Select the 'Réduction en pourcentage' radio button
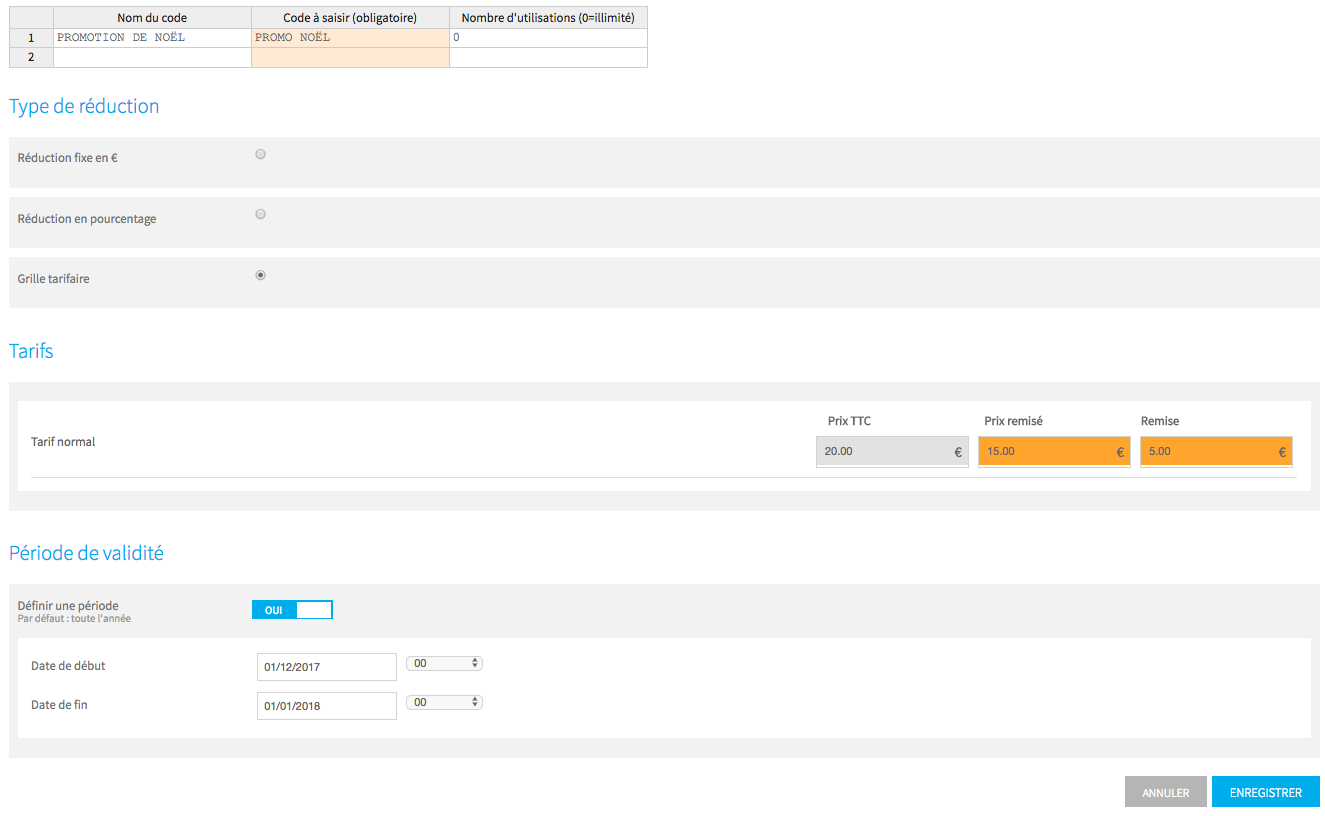 tap(260, 214)
